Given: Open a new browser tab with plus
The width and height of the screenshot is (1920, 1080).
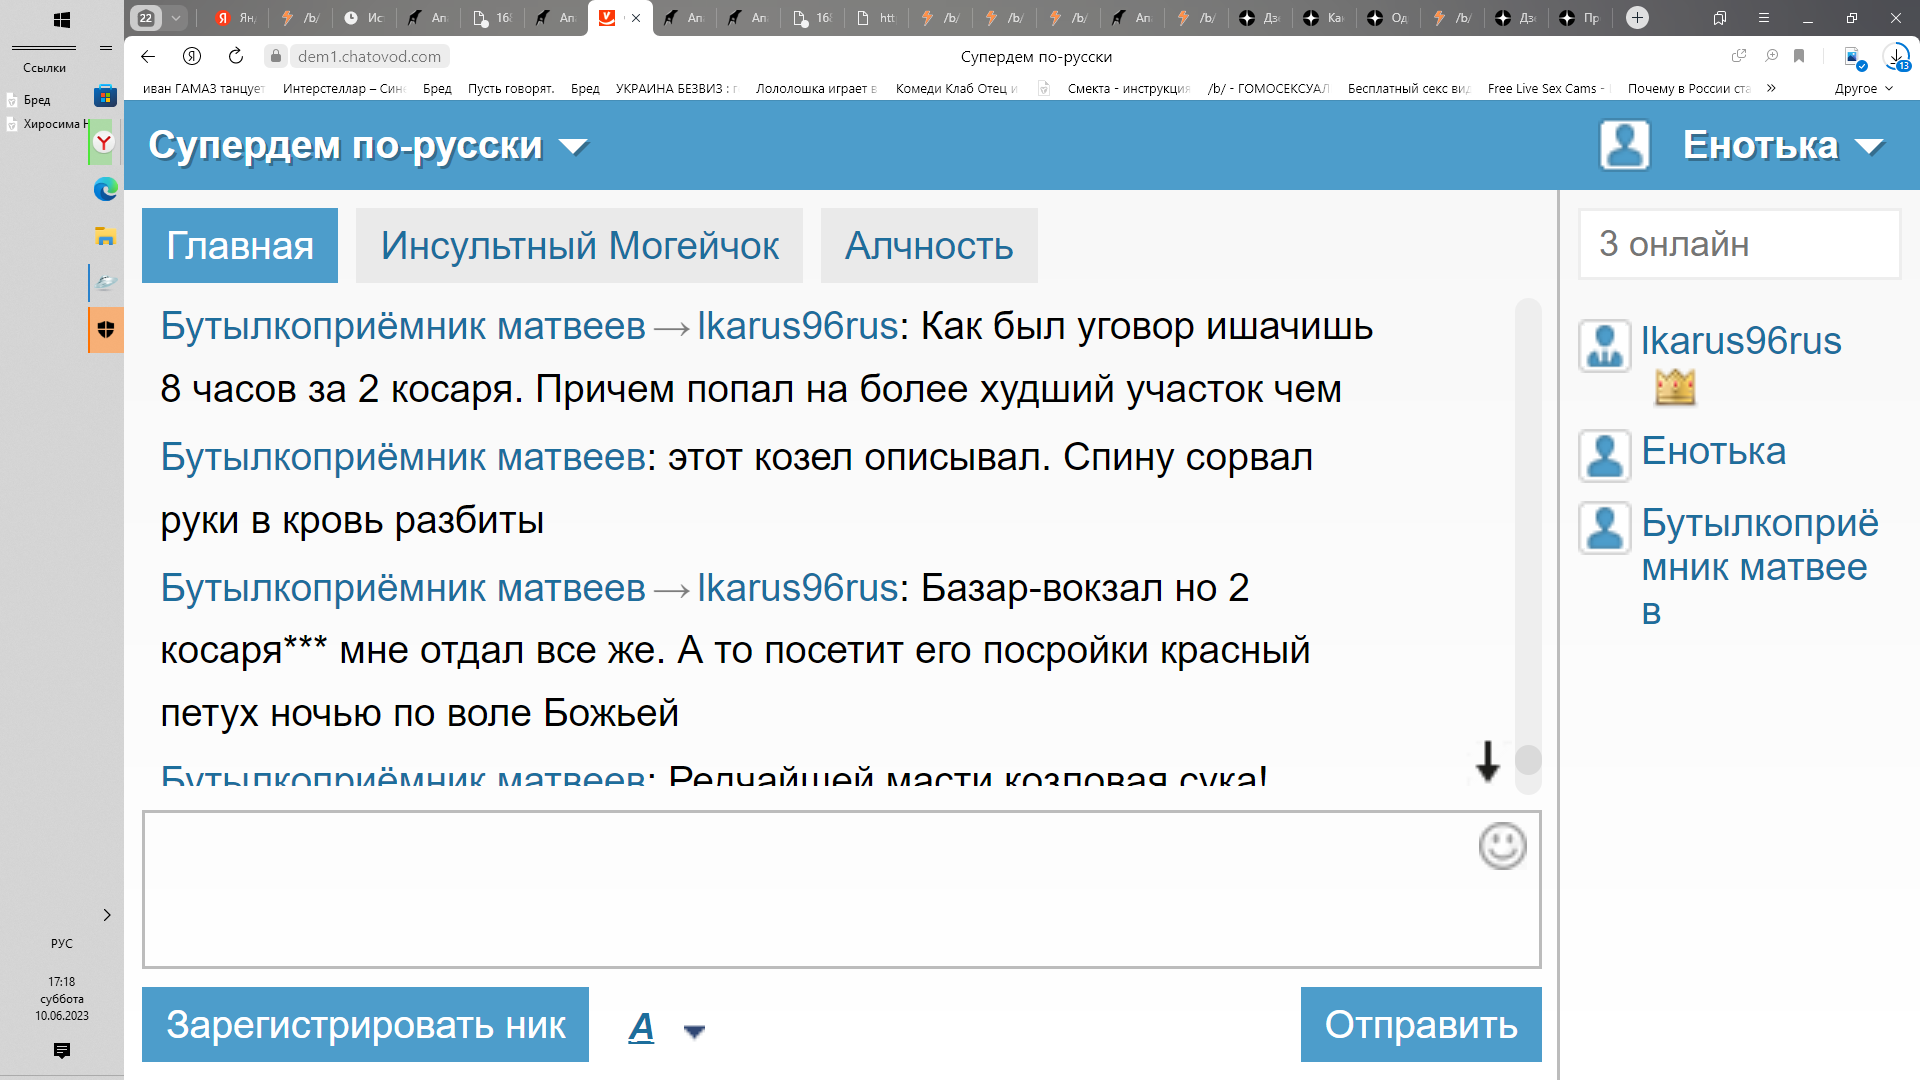Looking at the screenshot, I should tap(1637, 17).
